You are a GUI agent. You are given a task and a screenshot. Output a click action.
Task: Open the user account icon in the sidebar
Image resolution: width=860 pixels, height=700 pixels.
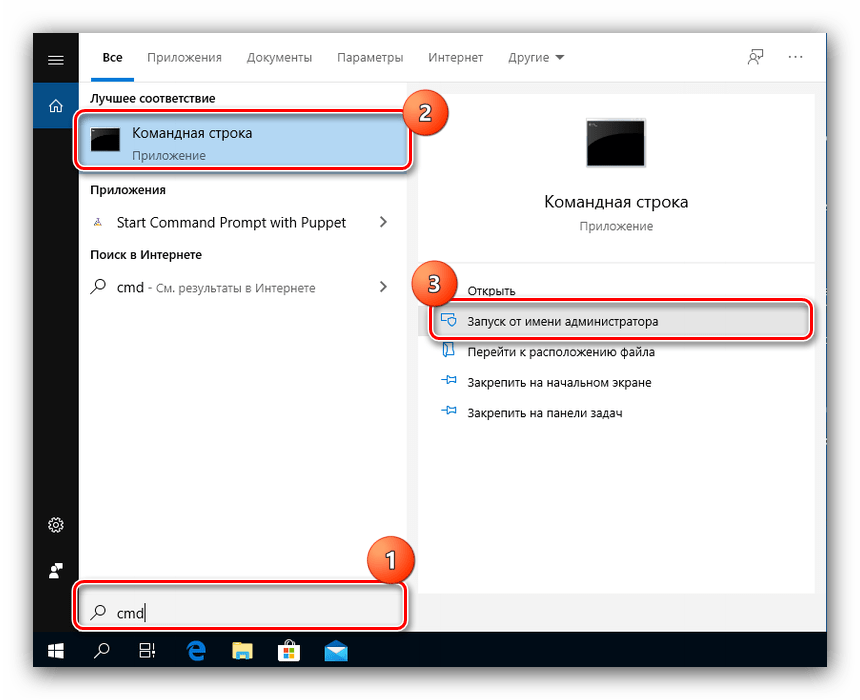[x=55, y=571]
